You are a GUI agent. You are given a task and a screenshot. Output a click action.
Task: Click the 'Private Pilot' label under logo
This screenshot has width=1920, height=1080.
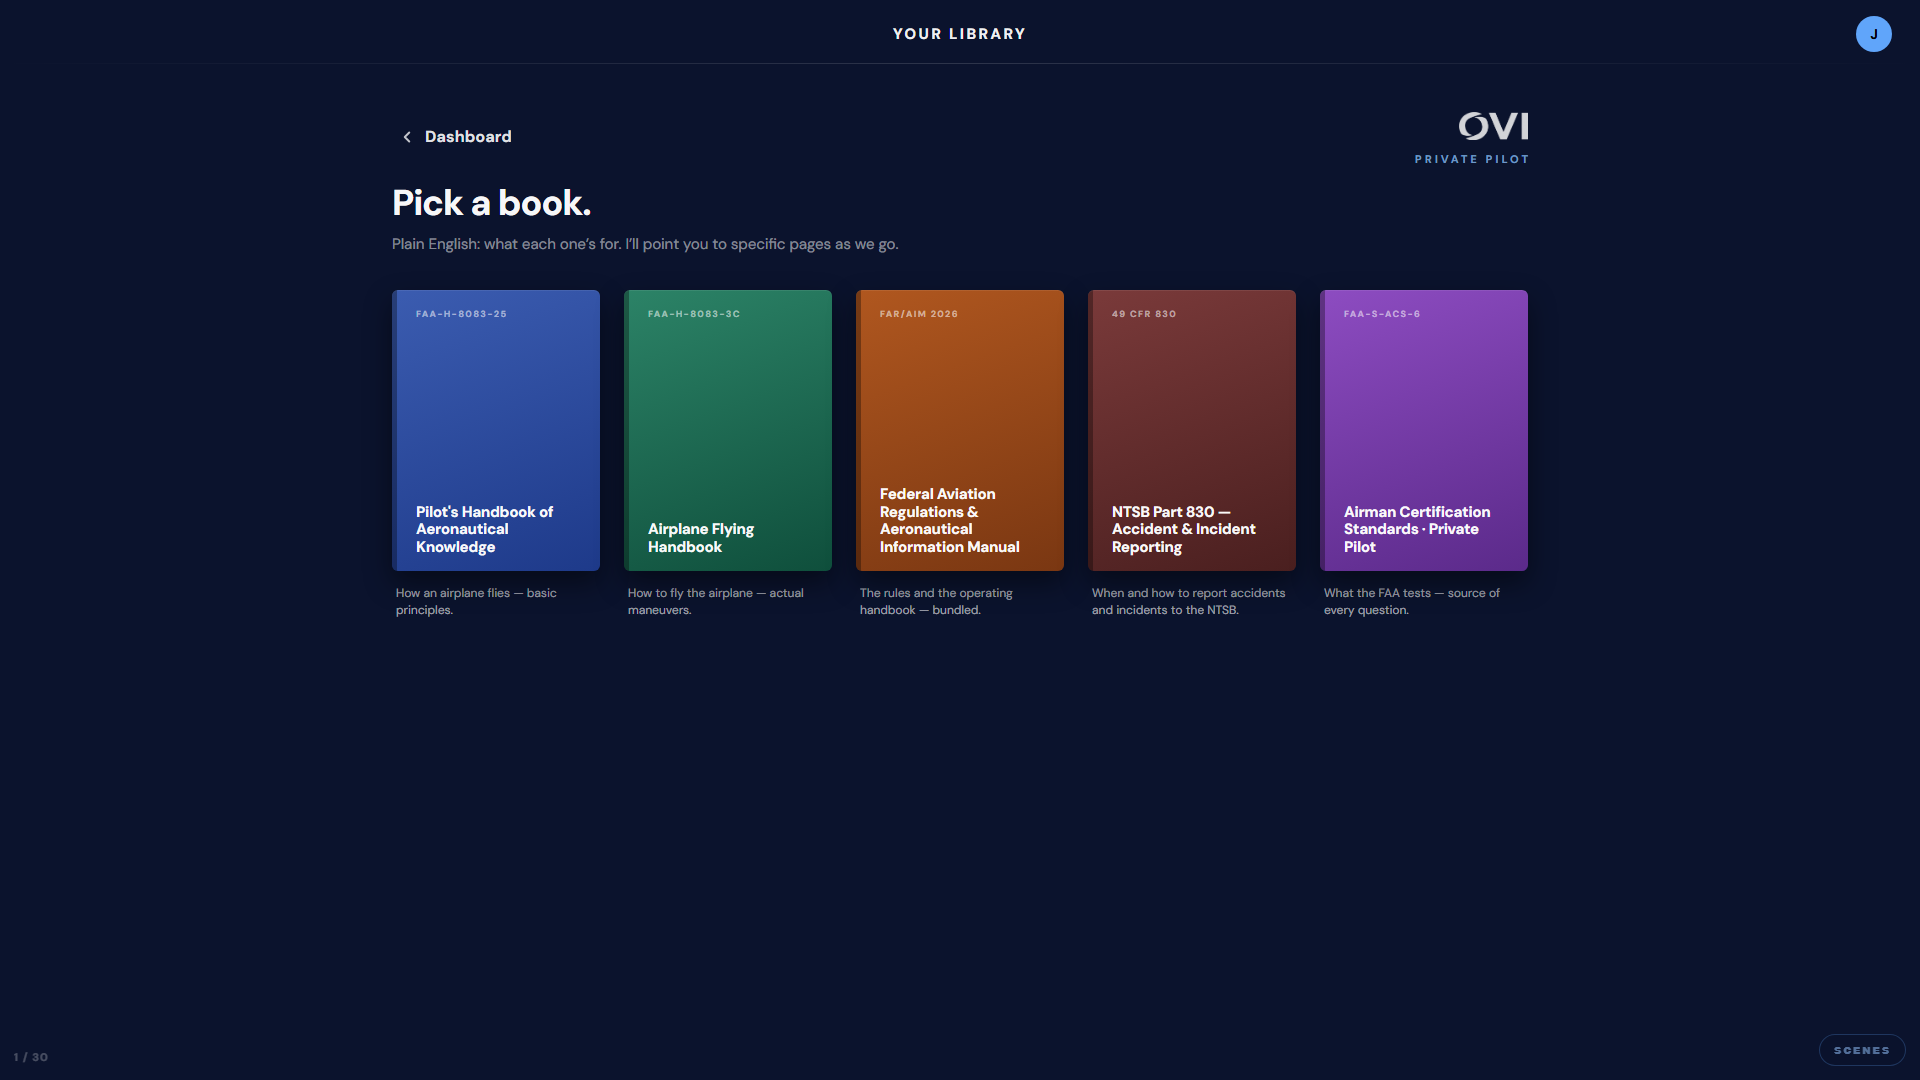coord(1471,159)
